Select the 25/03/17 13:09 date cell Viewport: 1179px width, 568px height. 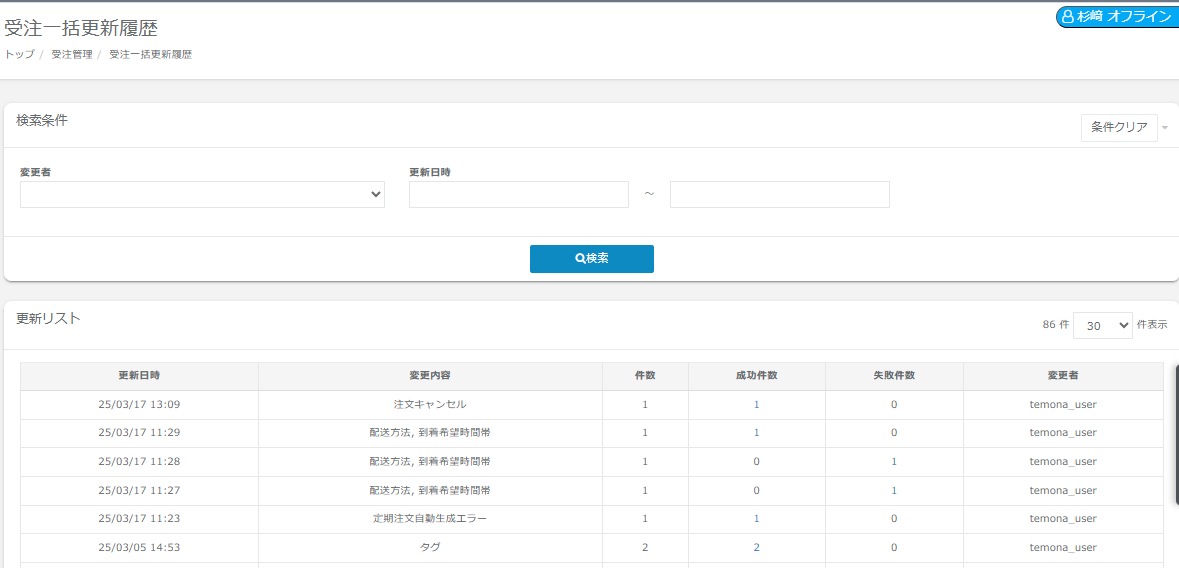tap(139, 404)
